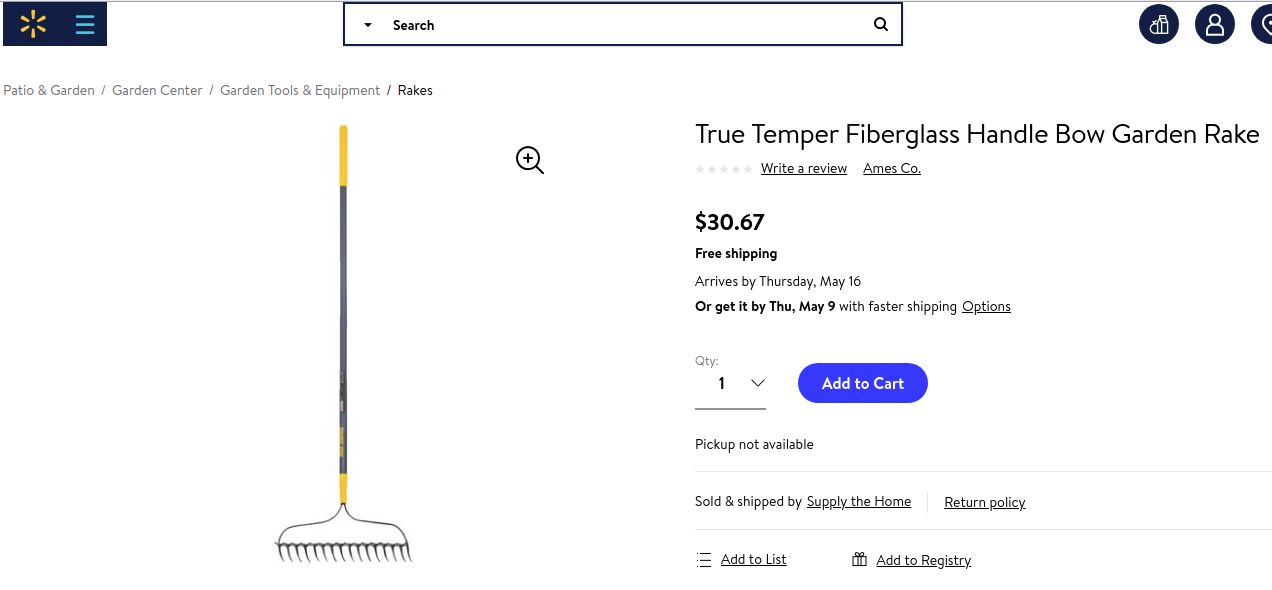This screenshot has width=1272, height=590.
Task: View the Return policy
Action: 984,502
